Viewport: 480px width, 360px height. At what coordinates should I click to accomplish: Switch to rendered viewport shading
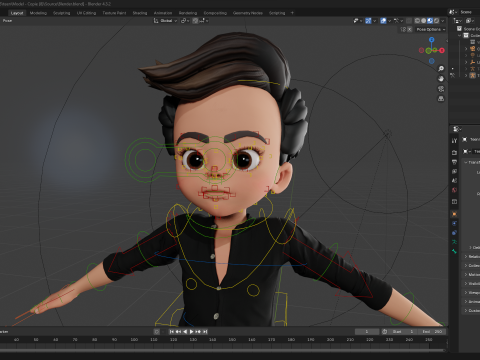click(436, 21)
